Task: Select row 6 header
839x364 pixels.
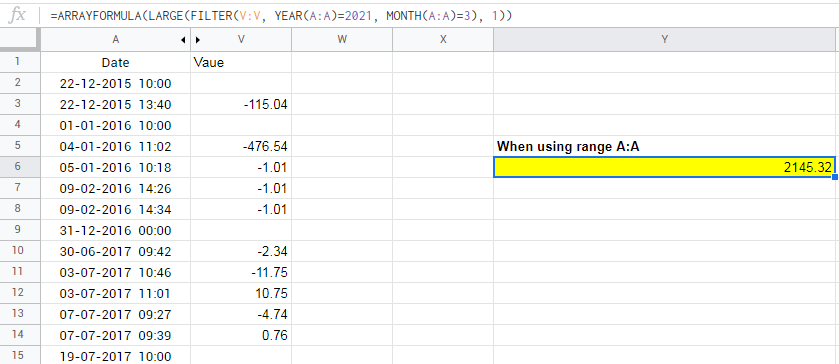Action: coord(20,167)
